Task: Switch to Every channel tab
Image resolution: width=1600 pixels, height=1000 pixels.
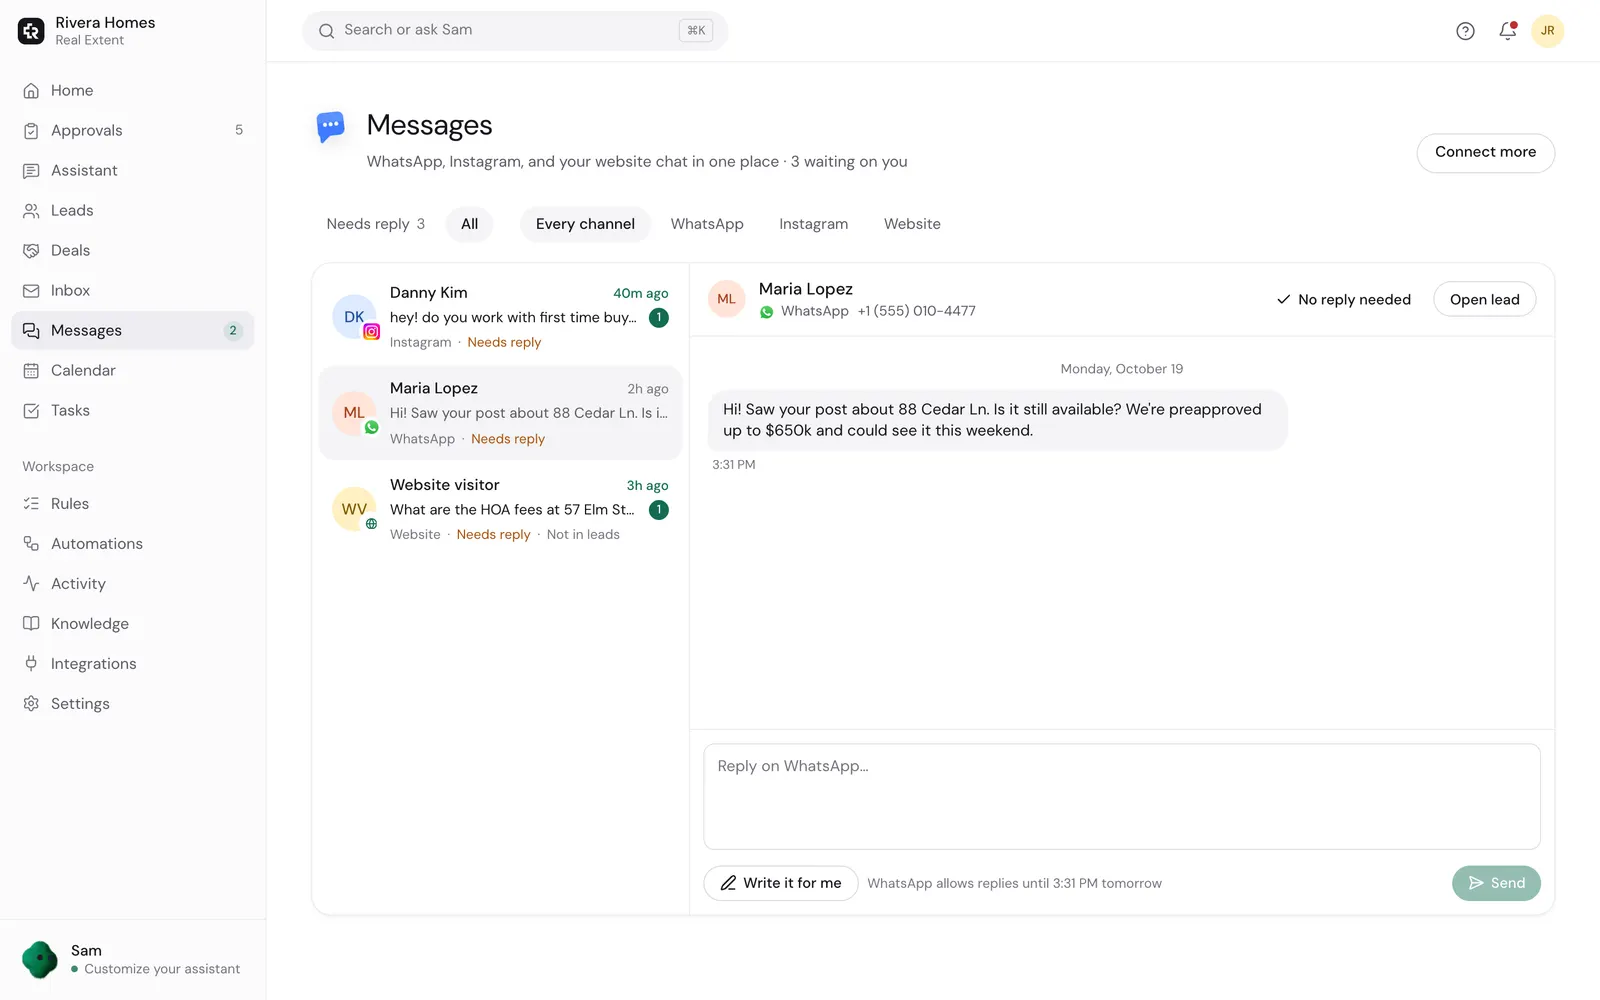Action: coord(585,224)
